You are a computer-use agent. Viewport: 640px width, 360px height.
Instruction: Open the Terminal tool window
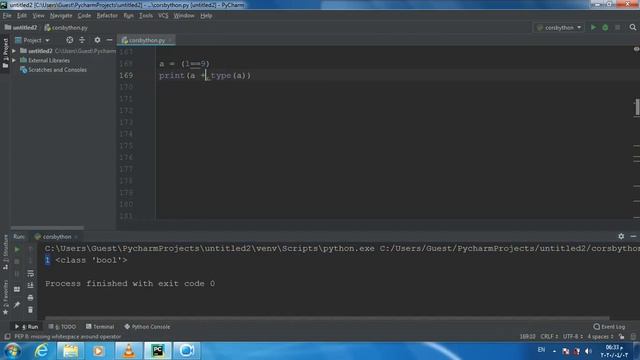pyautogui.click(x=100, y=327)
